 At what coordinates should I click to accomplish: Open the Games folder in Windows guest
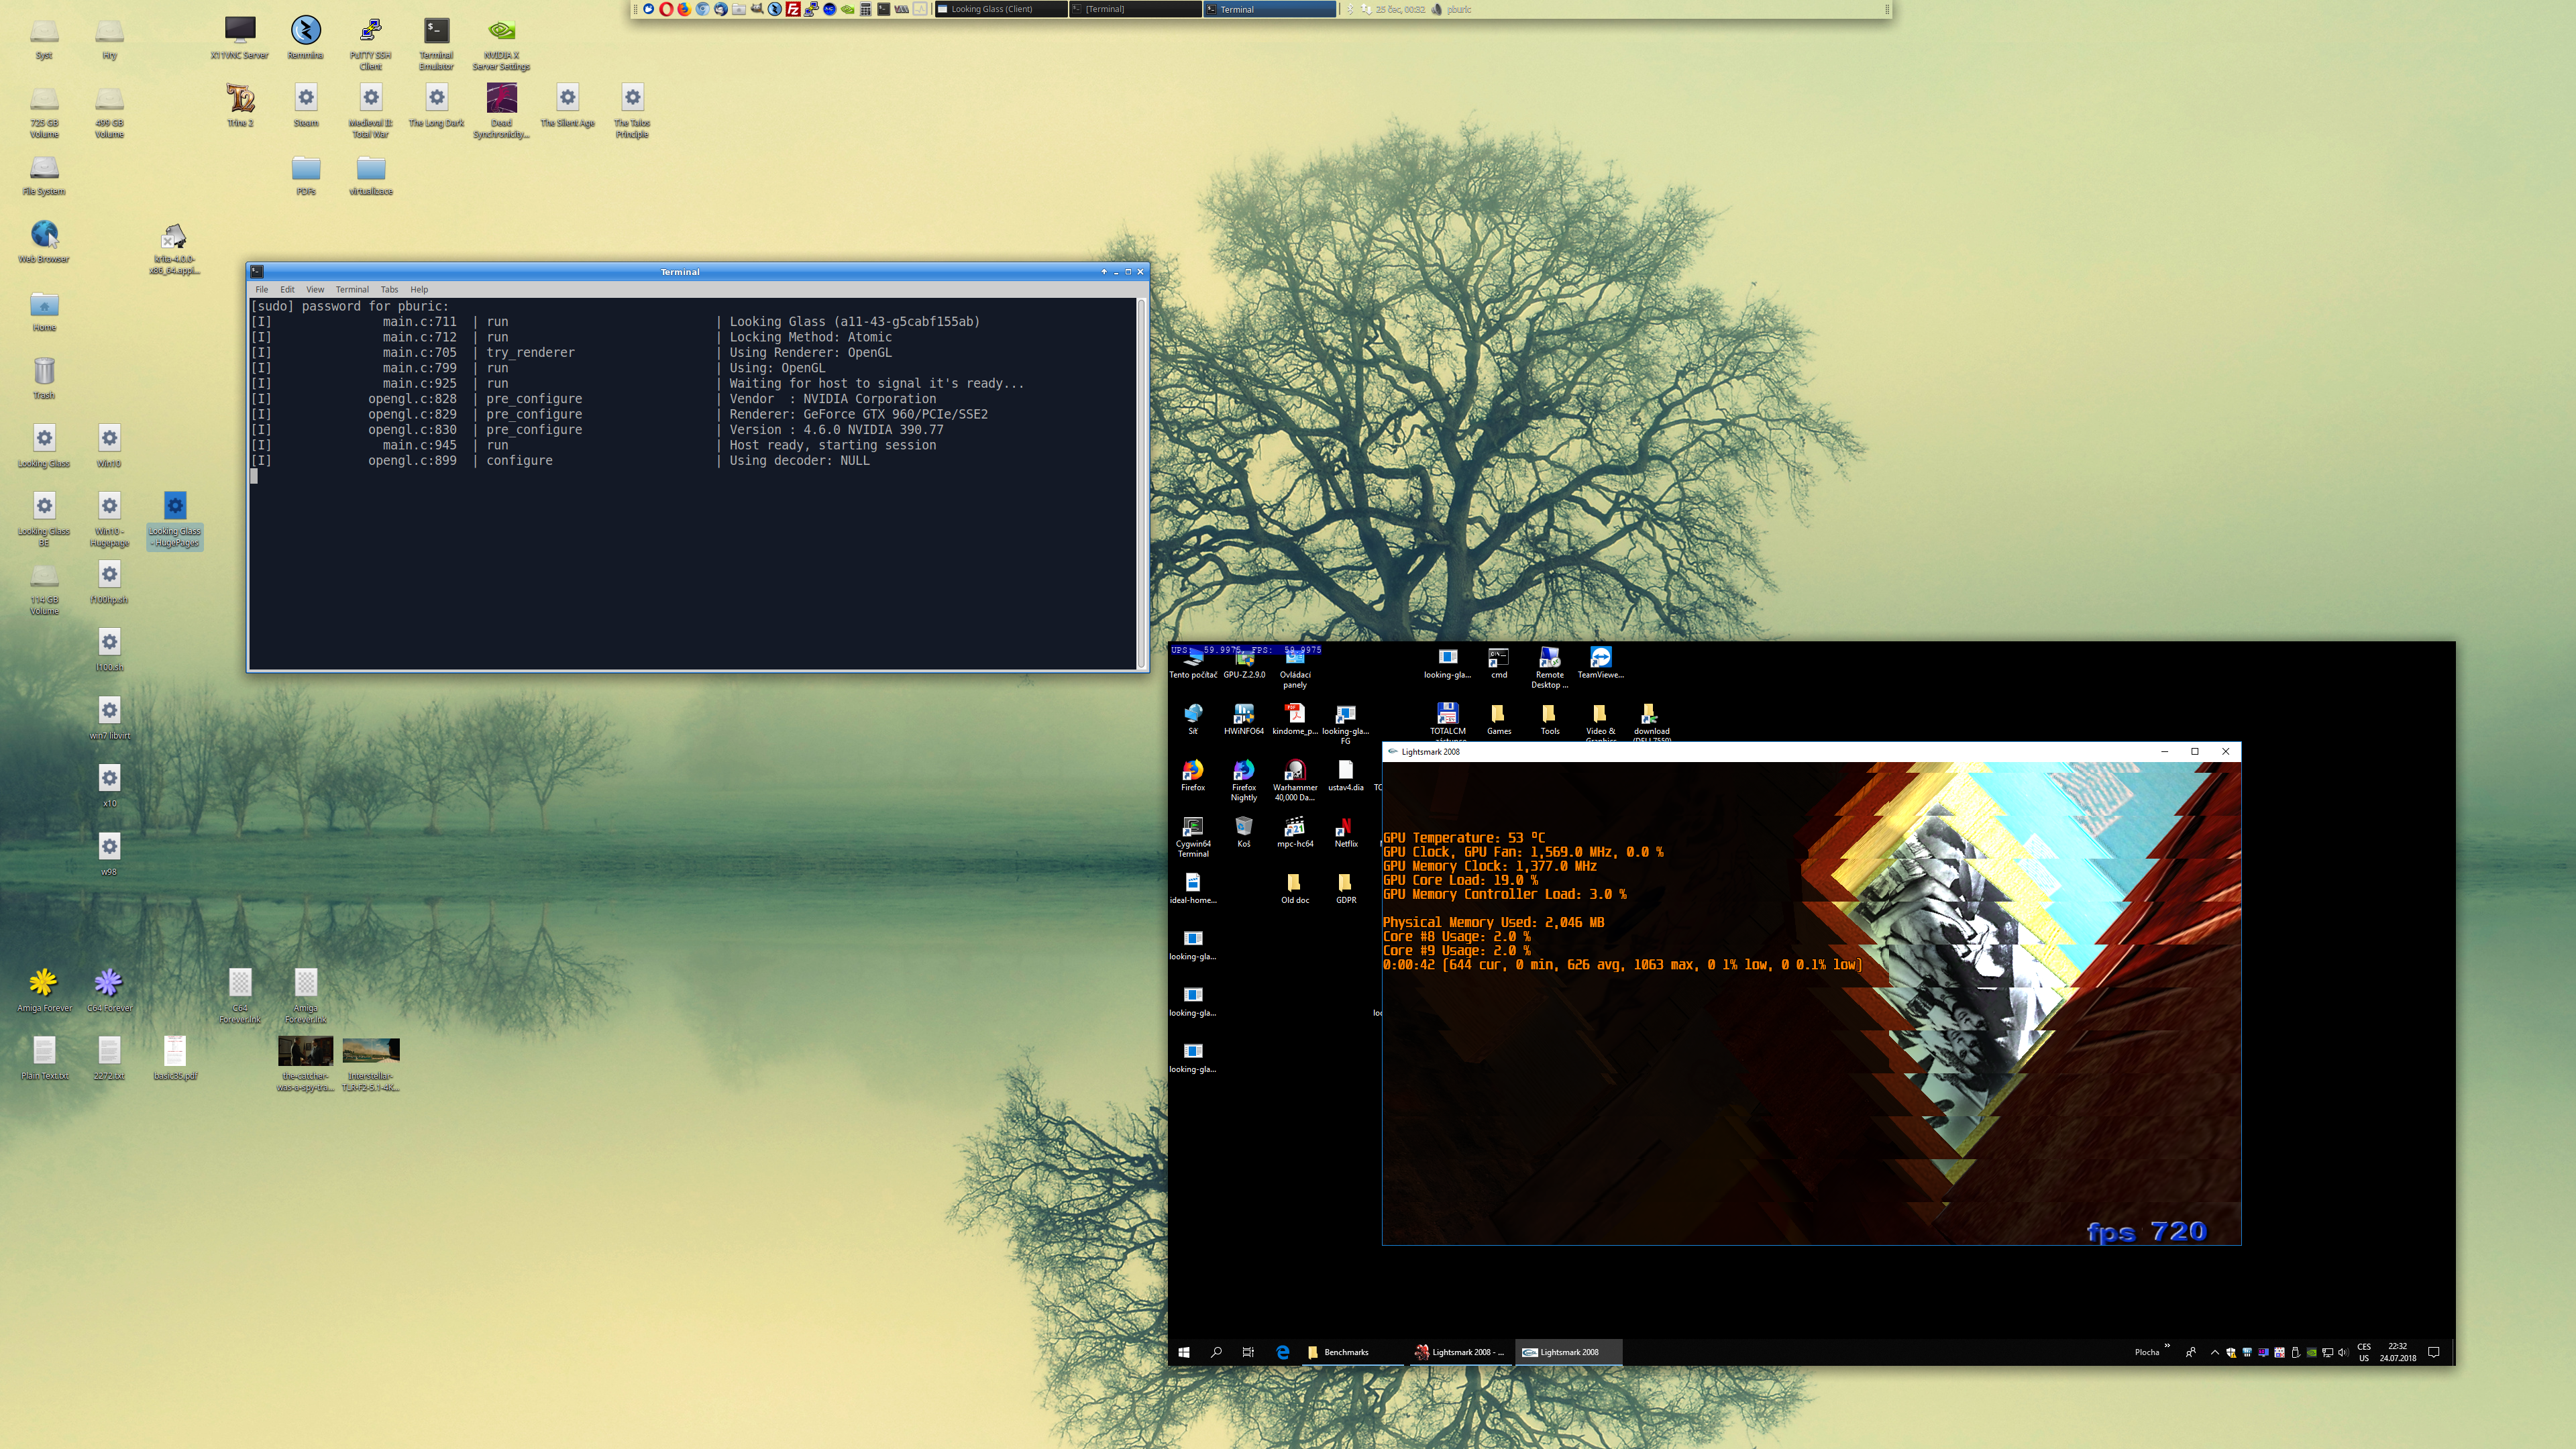(1498, 720)
